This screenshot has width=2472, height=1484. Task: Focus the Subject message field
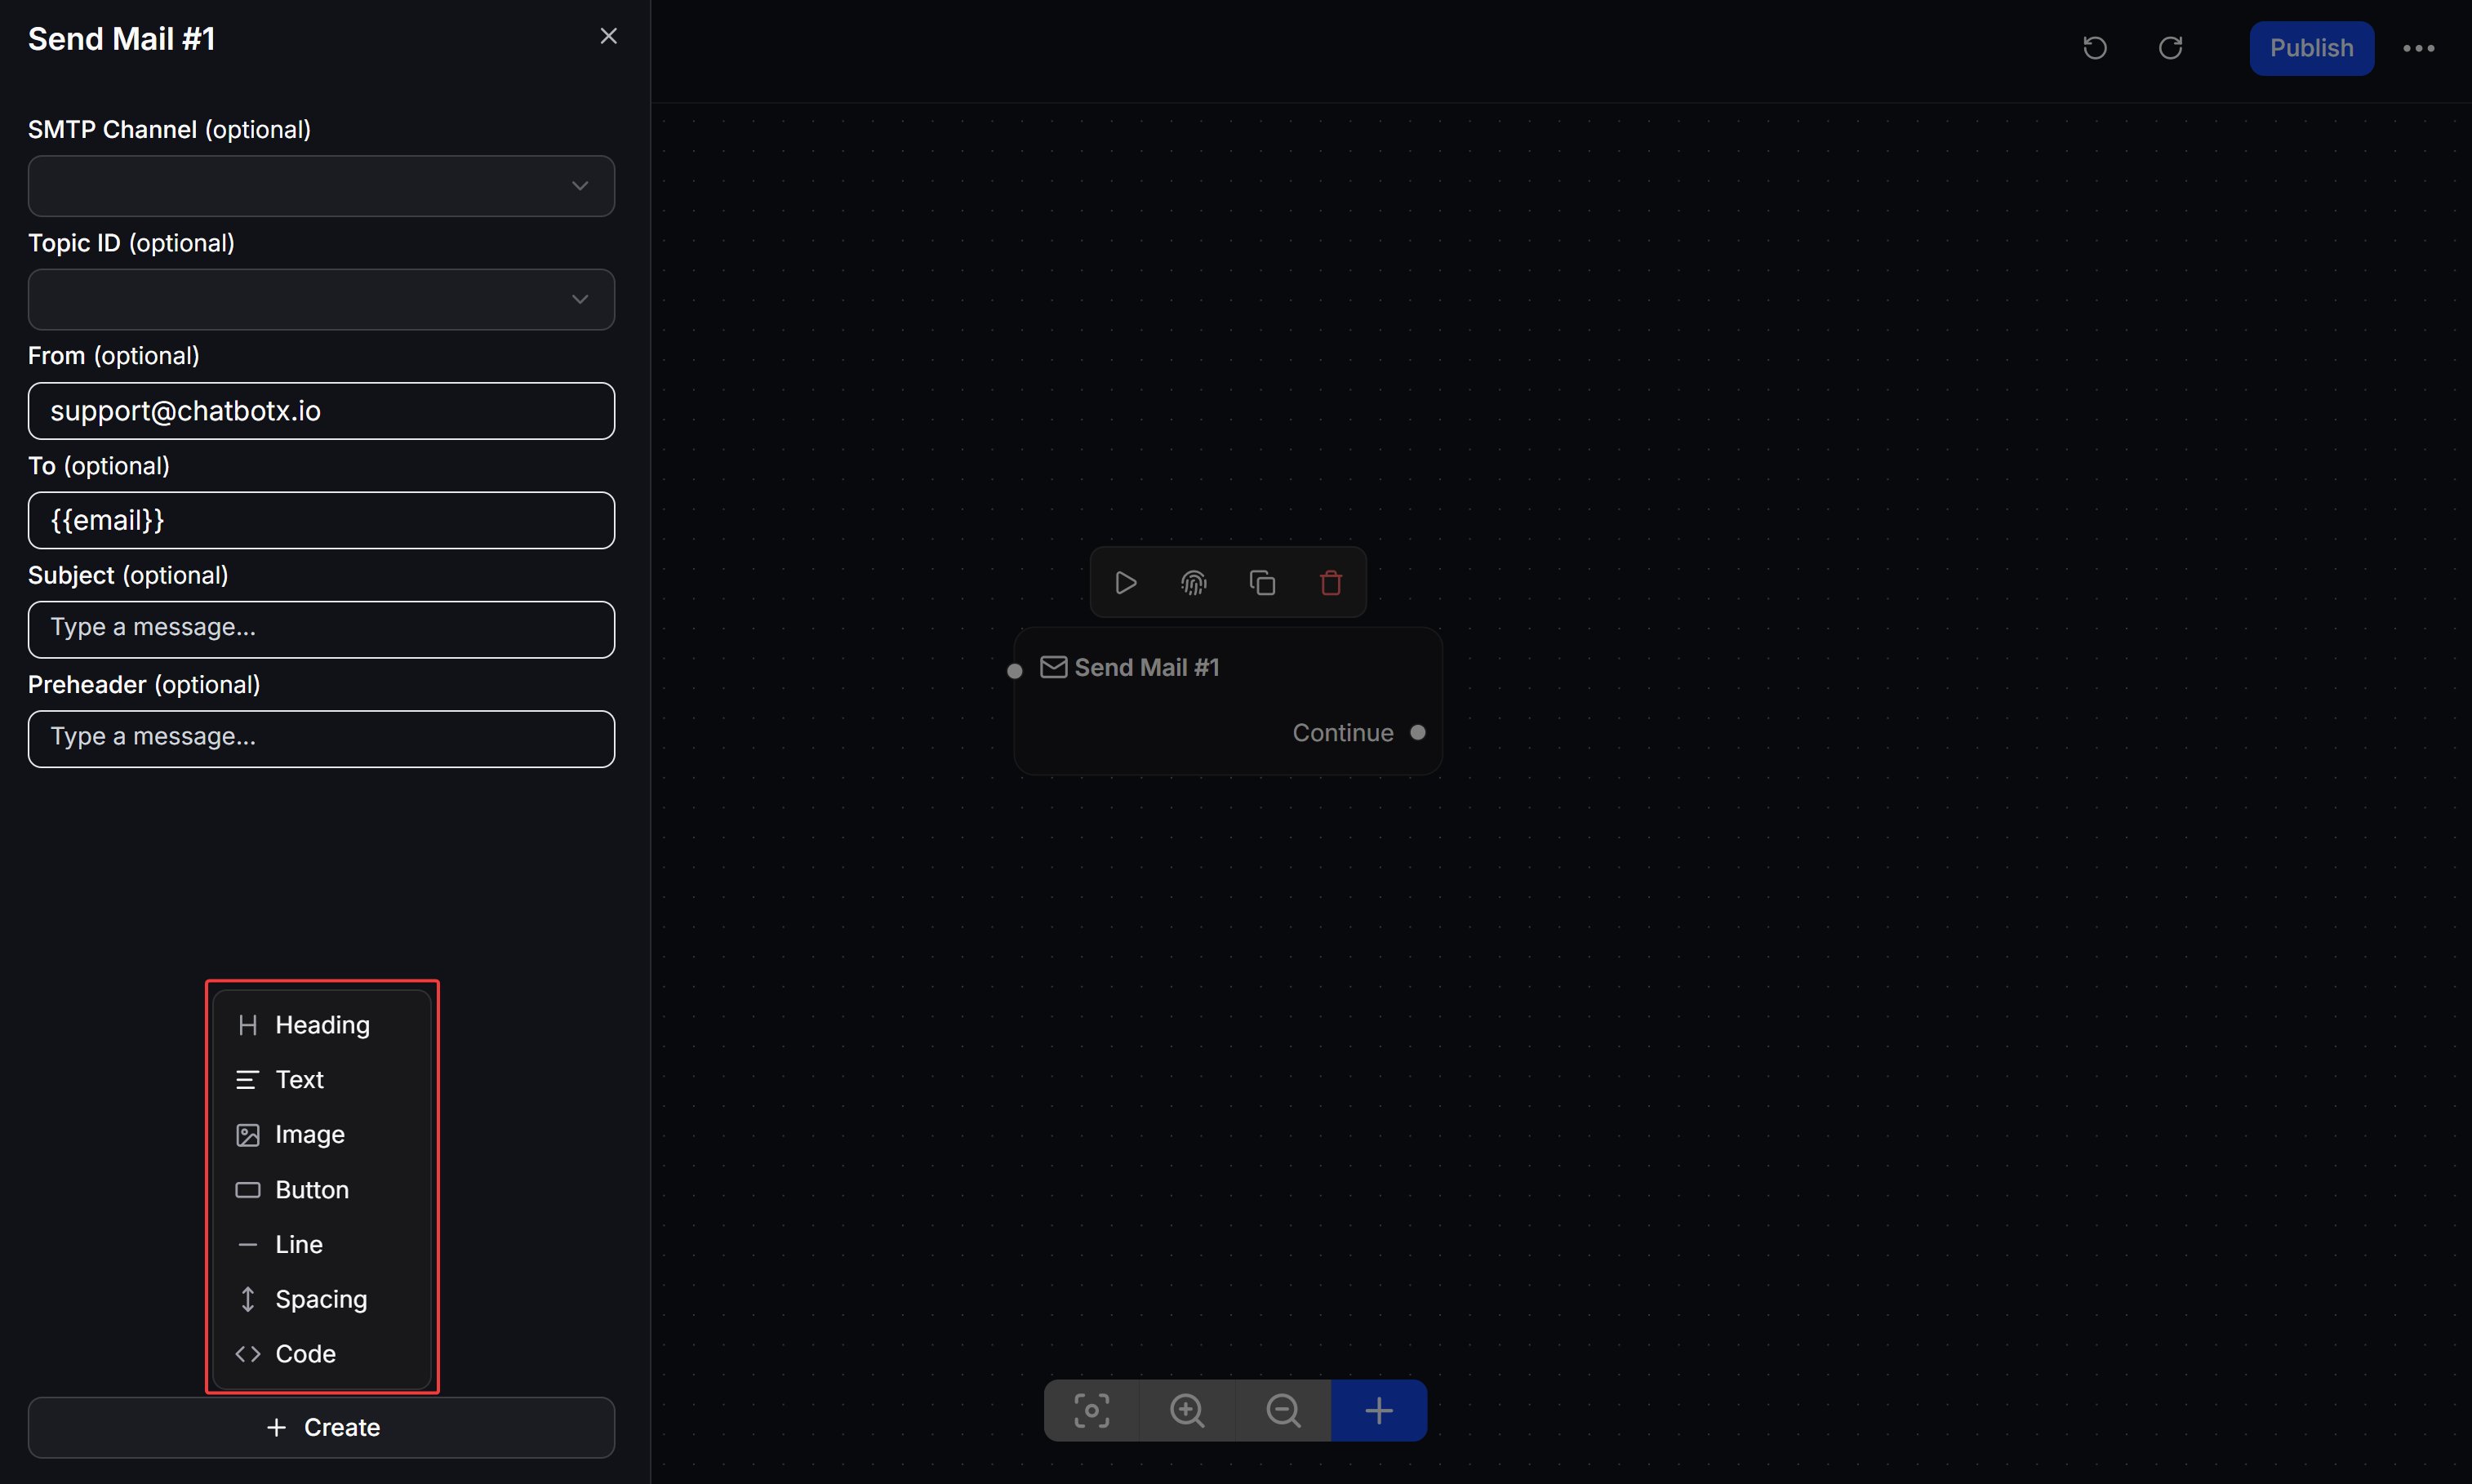click(321, 629)
